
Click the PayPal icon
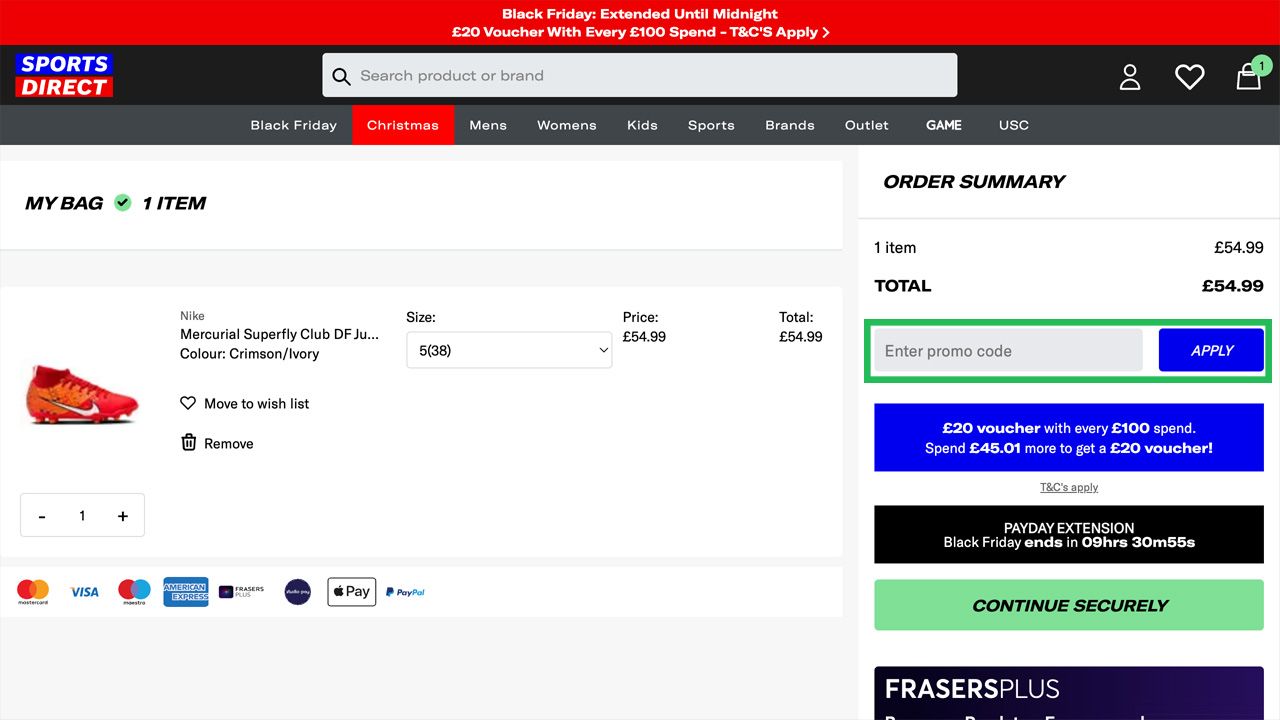coord(405,592)
